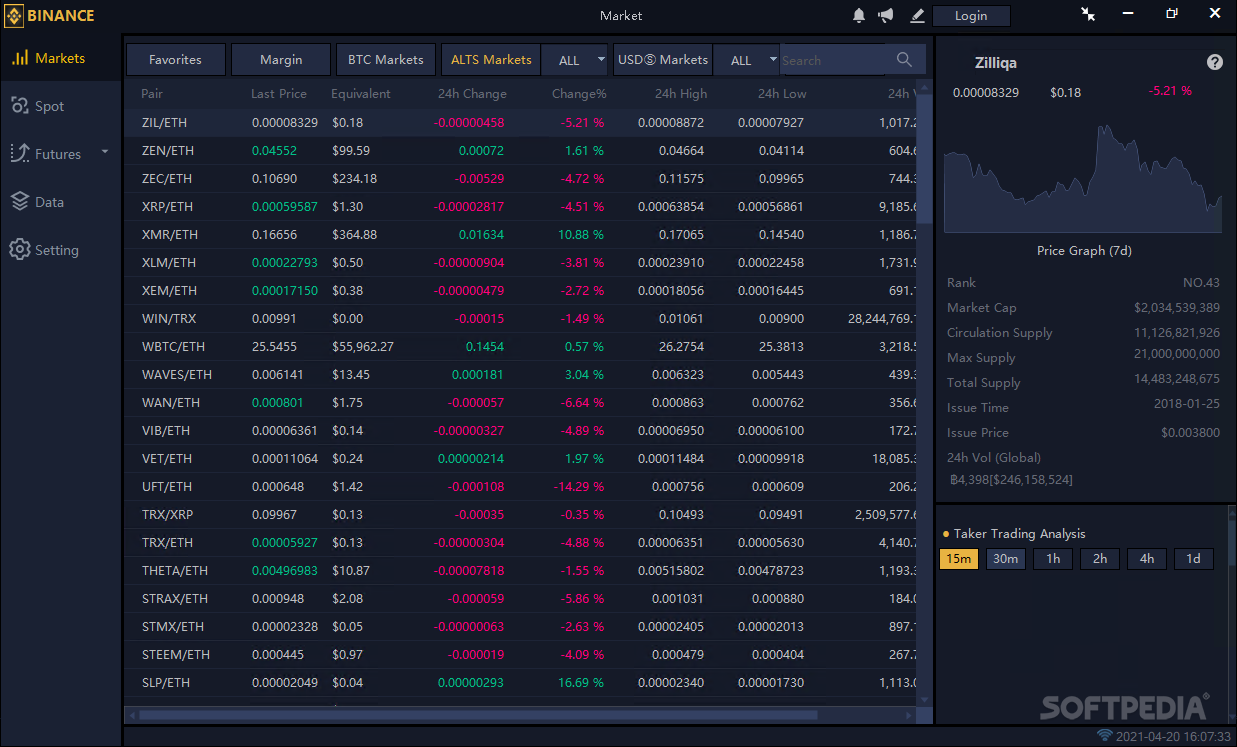Open the help question-mark icon
The width and height of the screenshot is (1237, 747).
pyautogui.click(x=1215, y=62)
